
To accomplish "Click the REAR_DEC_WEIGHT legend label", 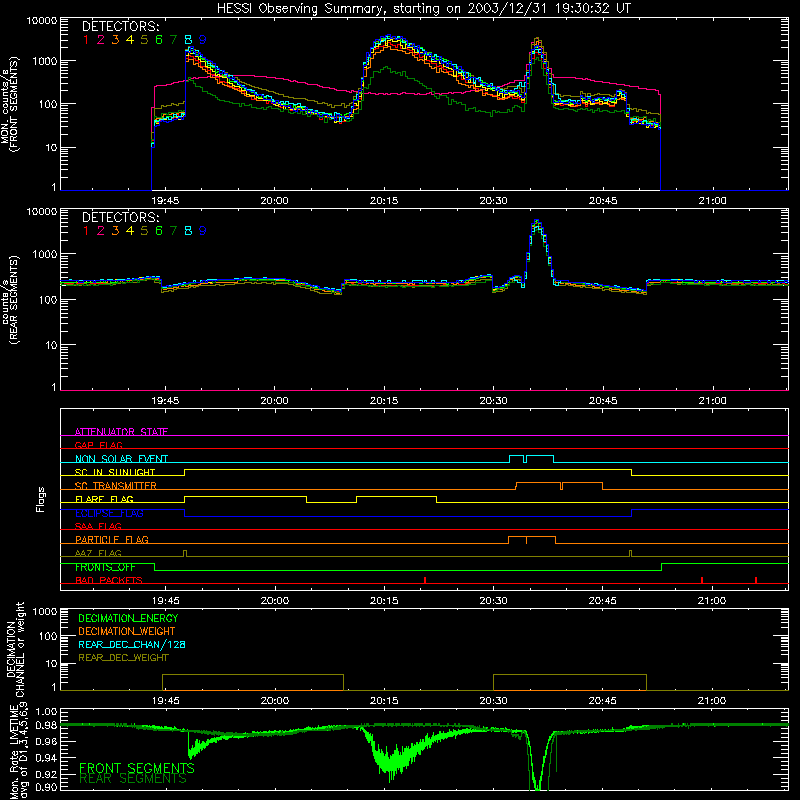I will point(123,658).
